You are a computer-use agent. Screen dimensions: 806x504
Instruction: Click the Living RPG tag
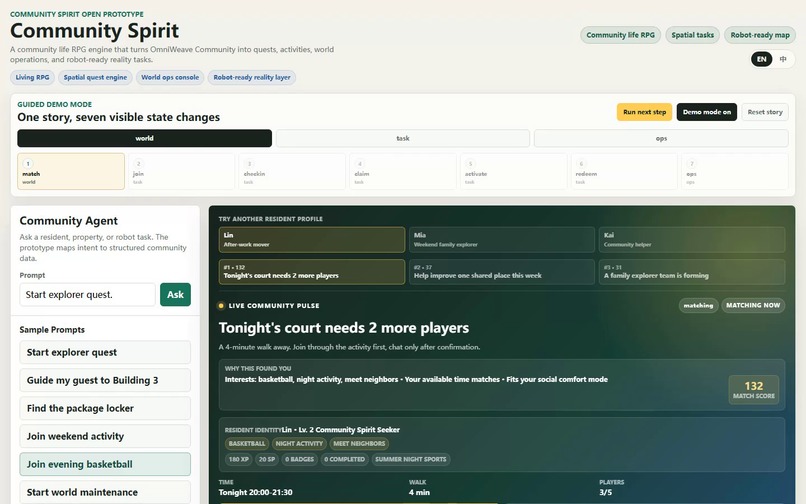32,77
